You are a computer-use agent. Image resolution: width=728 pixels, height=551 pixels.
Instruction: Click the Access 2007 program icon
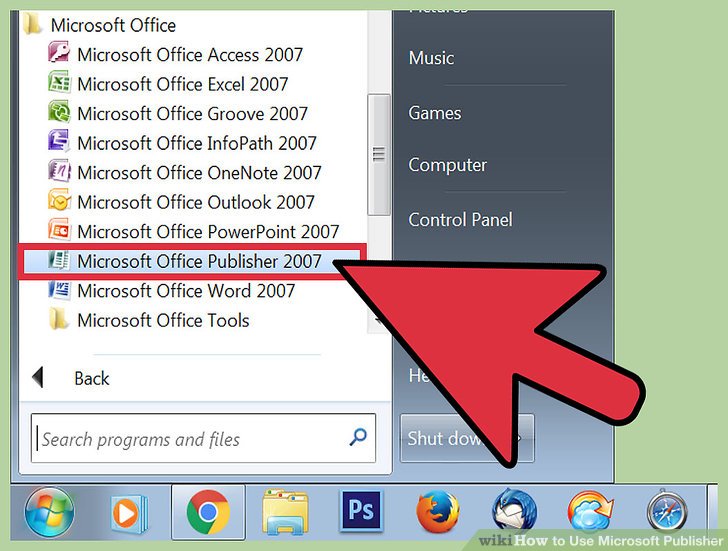coord(59,53)
